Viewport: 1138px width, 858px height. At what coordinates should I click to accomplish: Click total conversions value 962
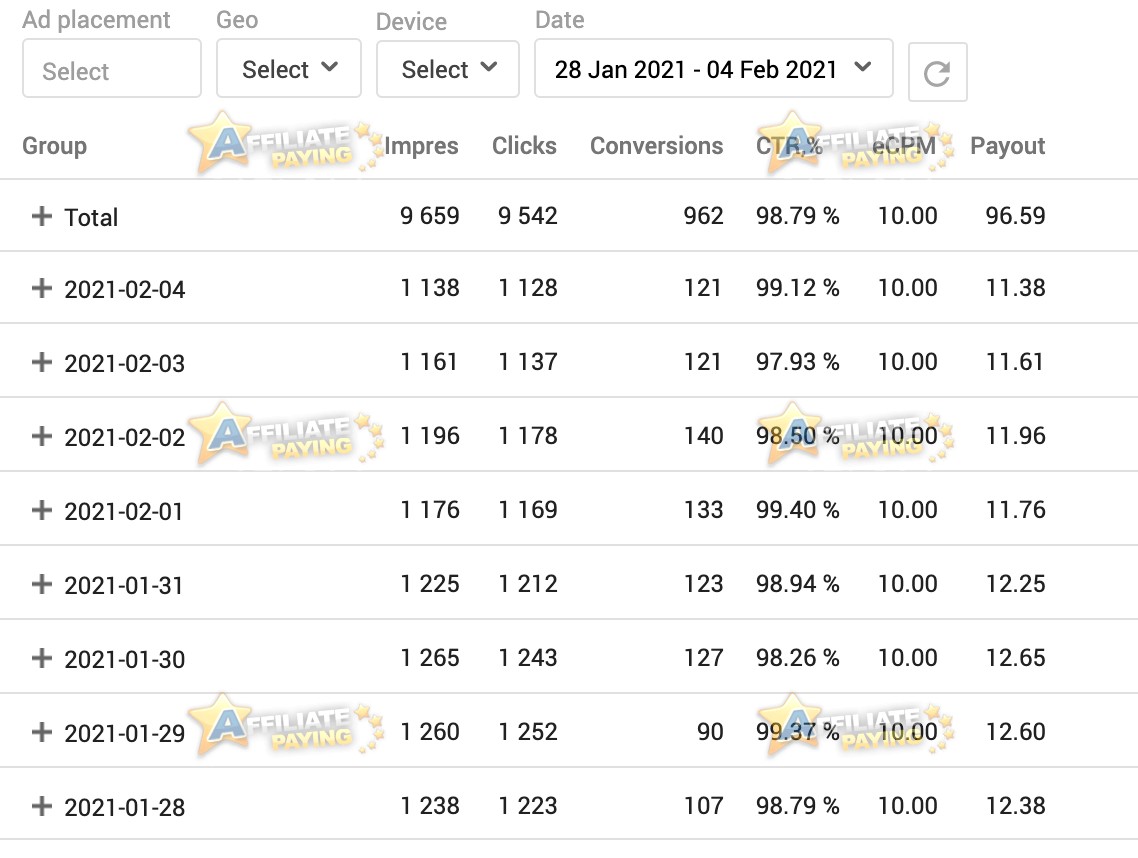pos(703,216)
